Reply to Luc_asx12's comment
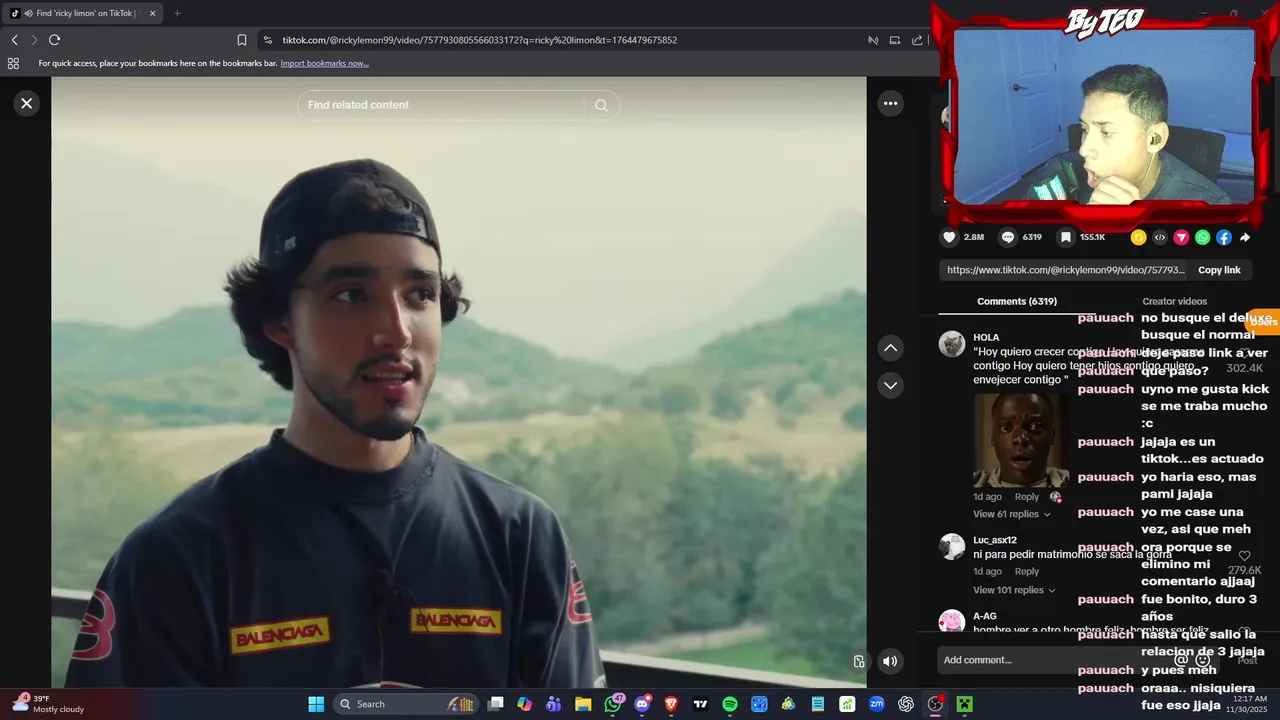Image resolution: width=1280 pixels, height=720 pixels. (1027, 572)
